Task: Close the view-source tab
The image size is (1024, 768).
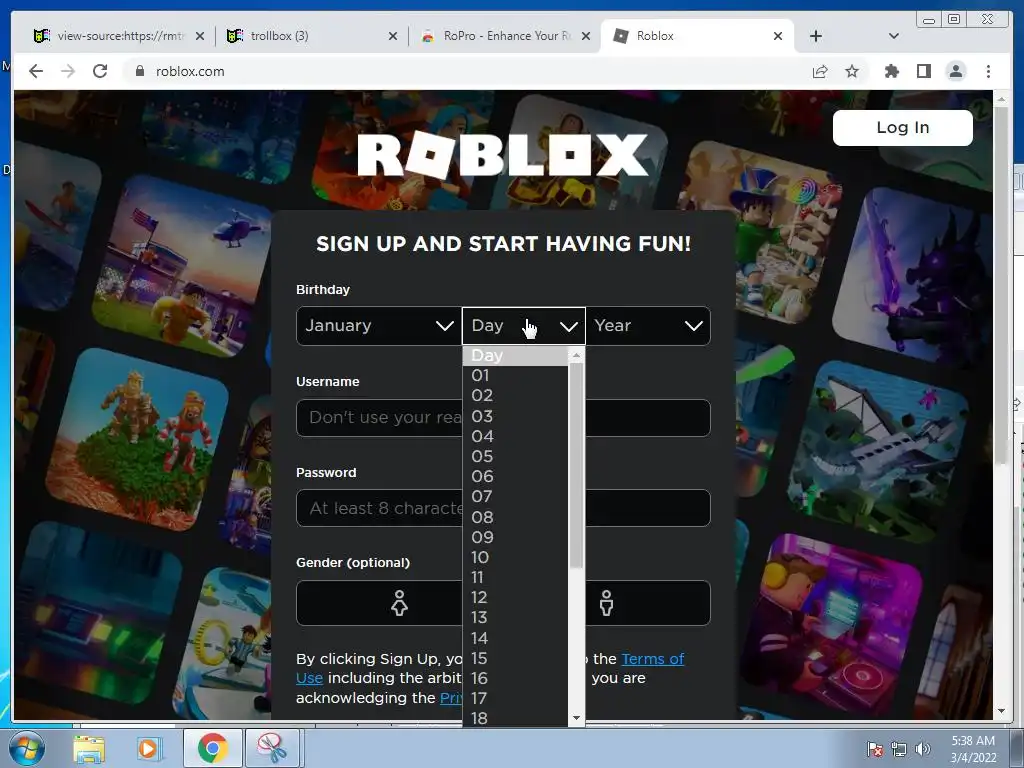Action: (200, 36)
